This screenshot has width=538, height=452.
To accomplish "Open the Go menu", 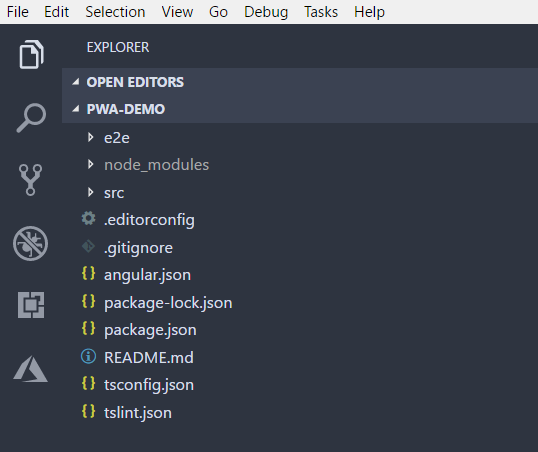I will (218, 12).
